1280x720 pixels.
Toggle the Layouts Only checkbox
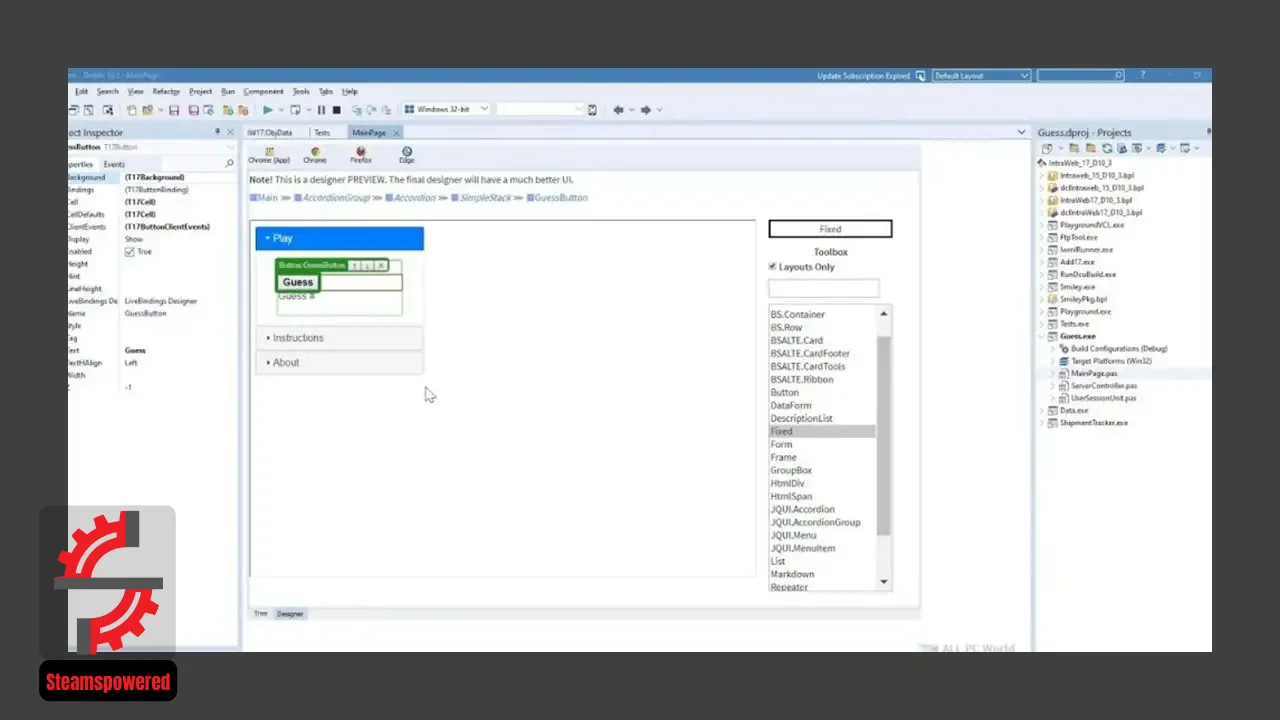click(x=772, y=267)
